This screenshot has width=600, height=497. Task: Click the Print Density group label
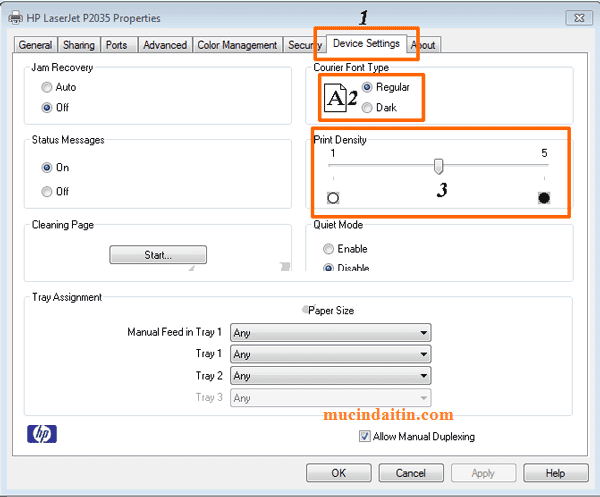click(x=340, y=140)
